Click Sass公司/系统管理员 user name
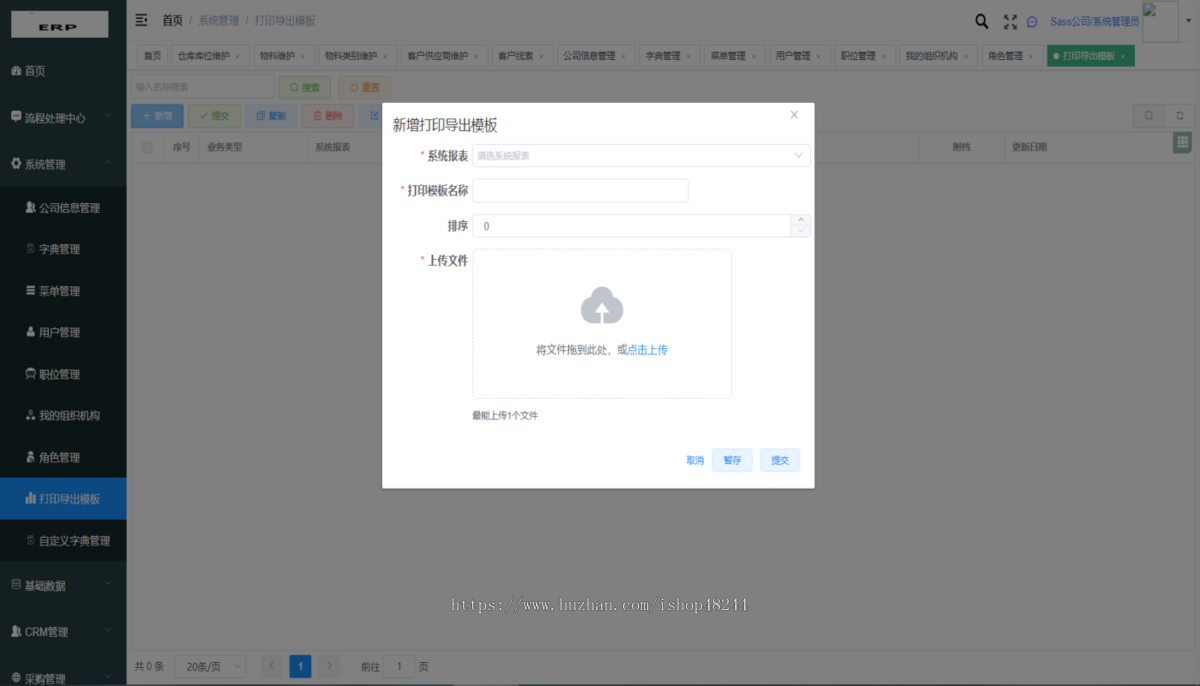The image size is (1200, 686). coord(1094,22)
